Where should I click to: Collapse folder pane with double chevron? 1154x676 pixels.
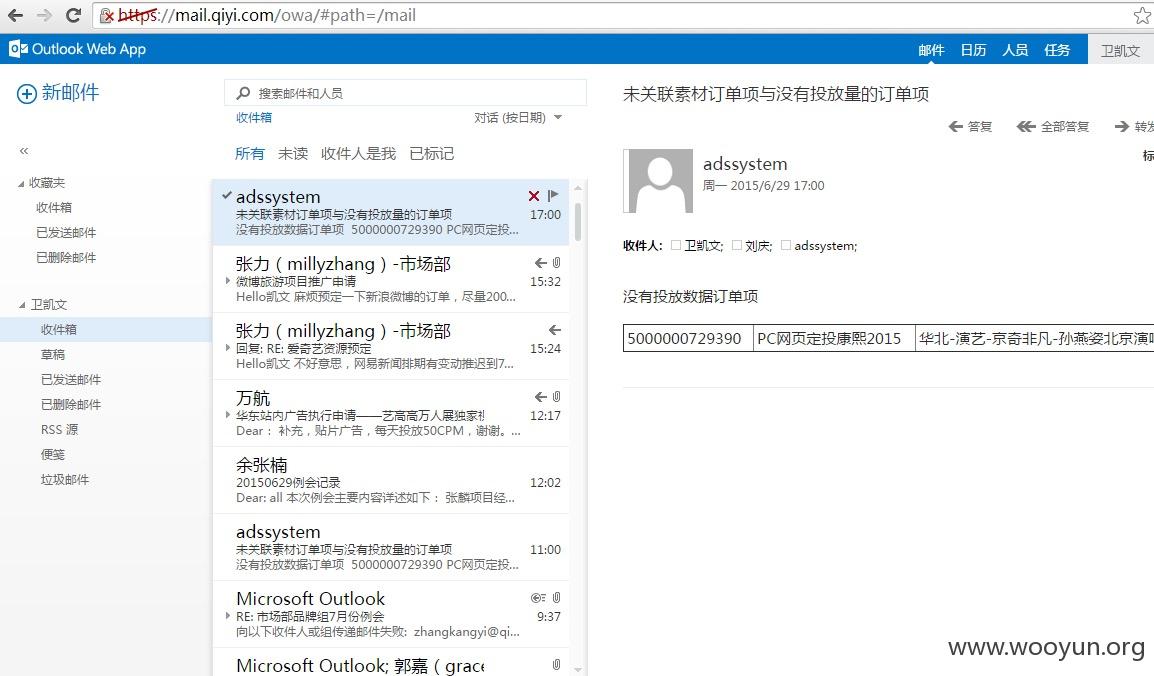point(24,151)
